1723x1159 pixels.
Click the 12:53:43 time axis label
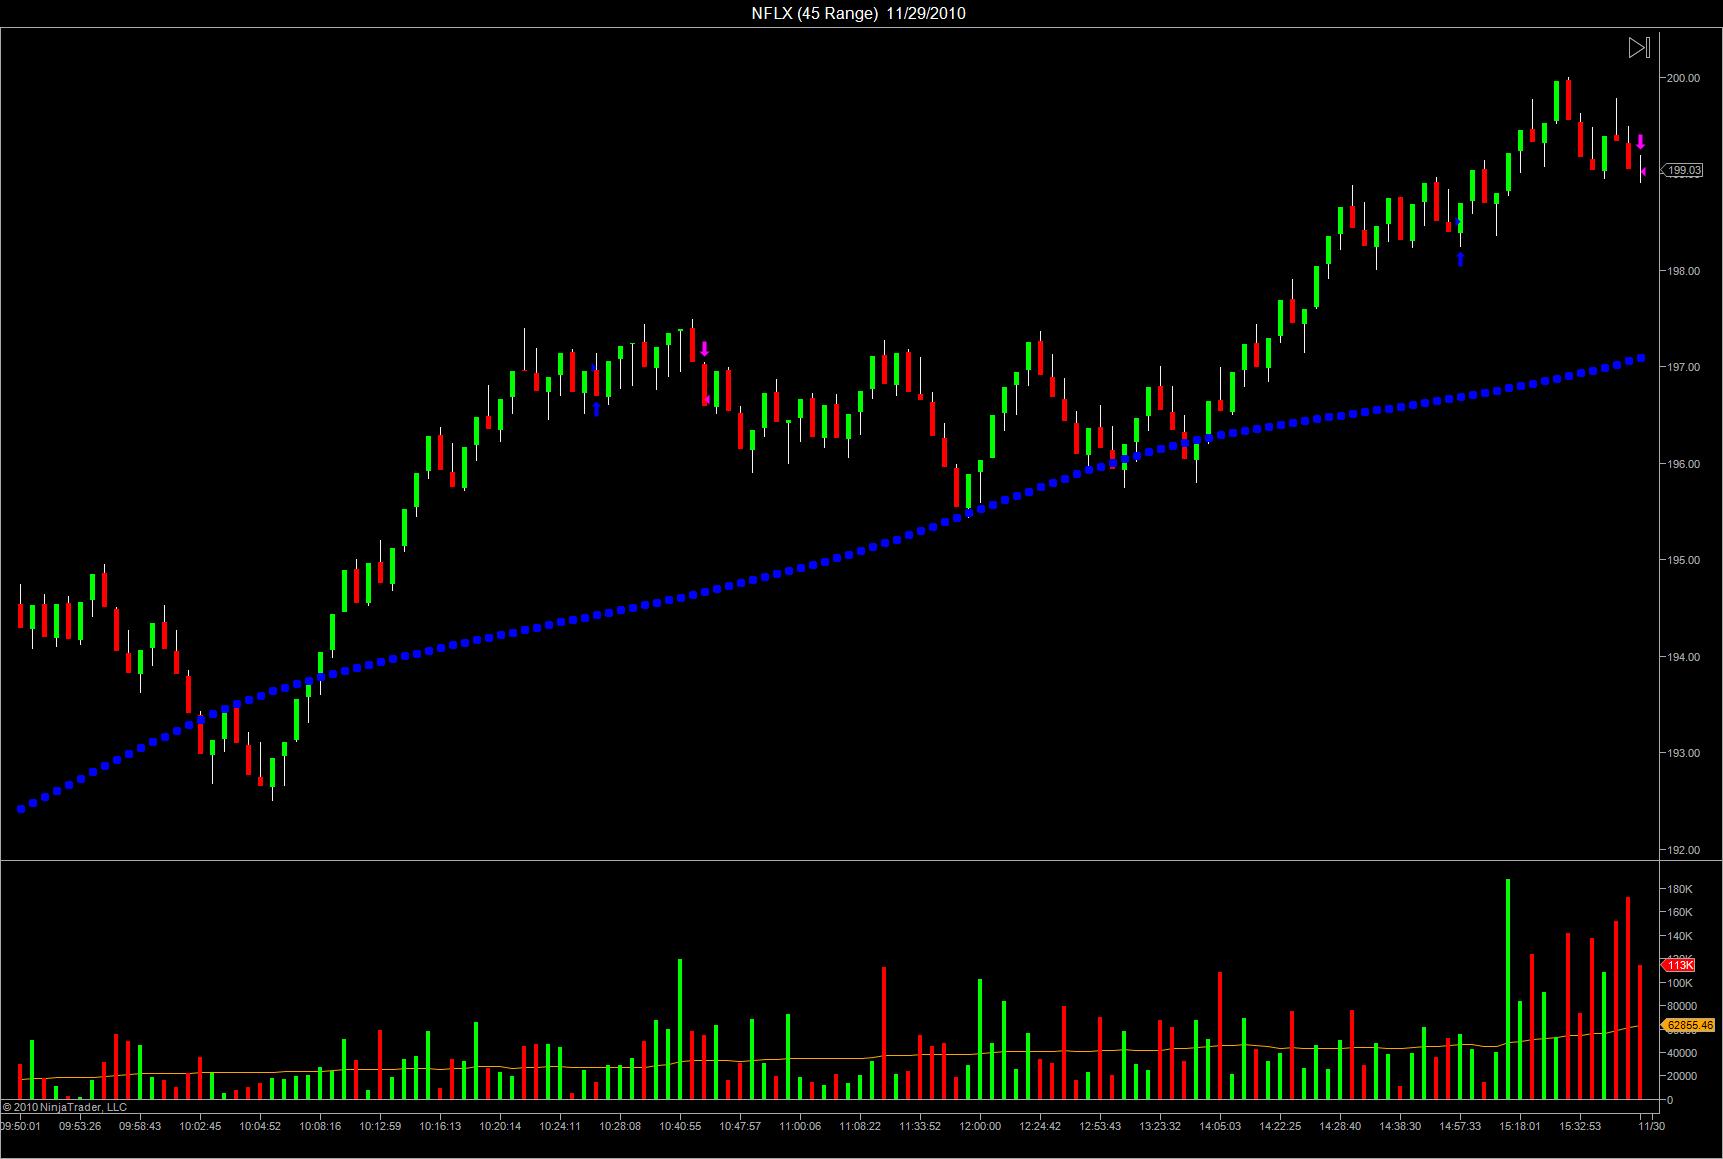tap(1100, 1126)
